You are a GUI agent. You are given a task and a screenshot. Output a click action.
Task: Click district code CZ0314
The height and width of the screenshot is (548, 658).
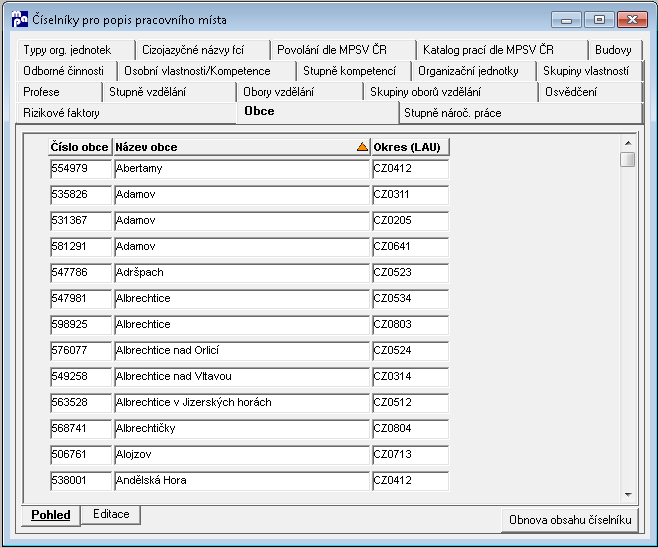click(410, 377)
